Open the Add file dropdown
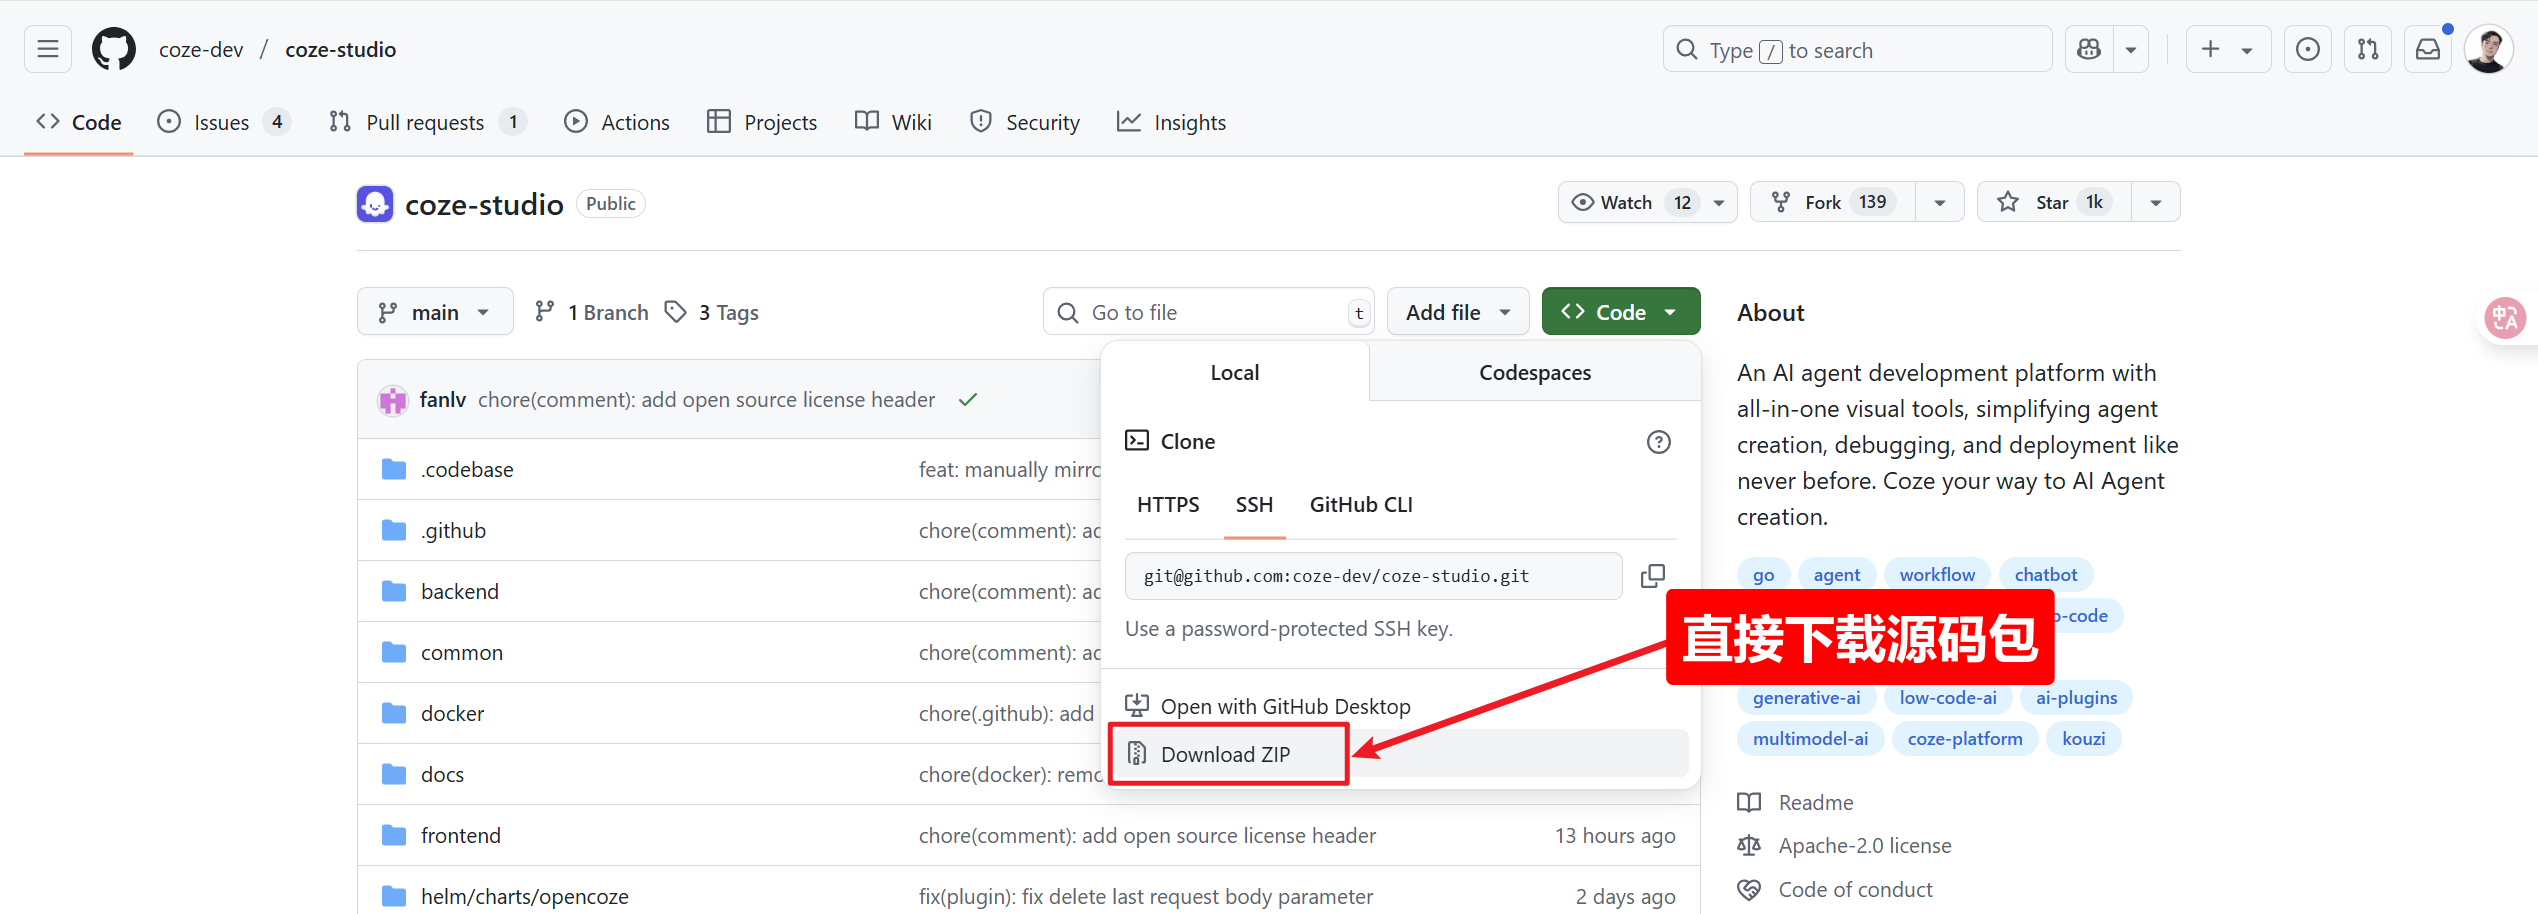 [x=1458, y=312]
